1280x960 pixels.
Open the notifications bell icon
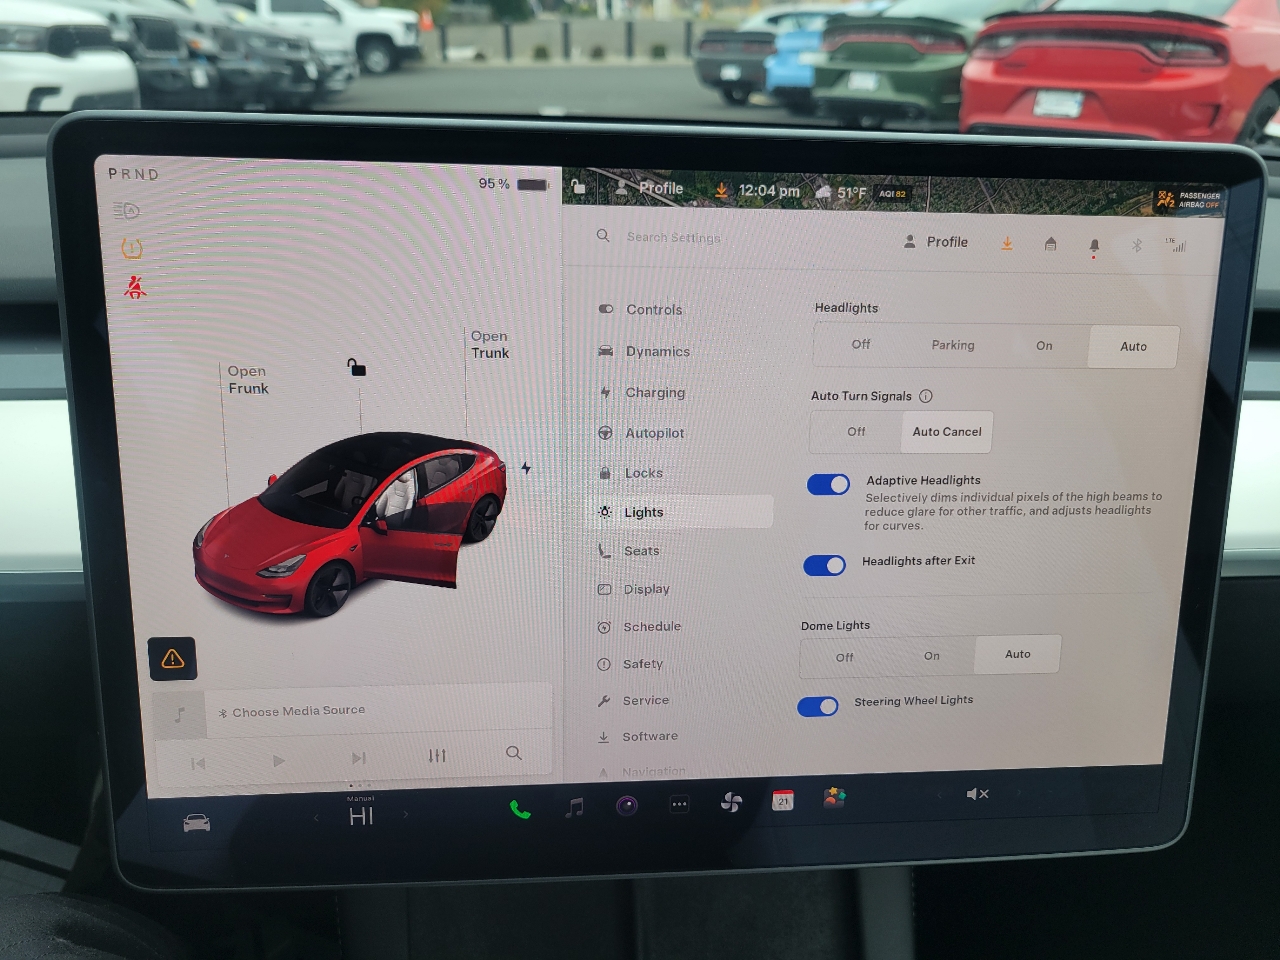click(x=1094, y=245)
